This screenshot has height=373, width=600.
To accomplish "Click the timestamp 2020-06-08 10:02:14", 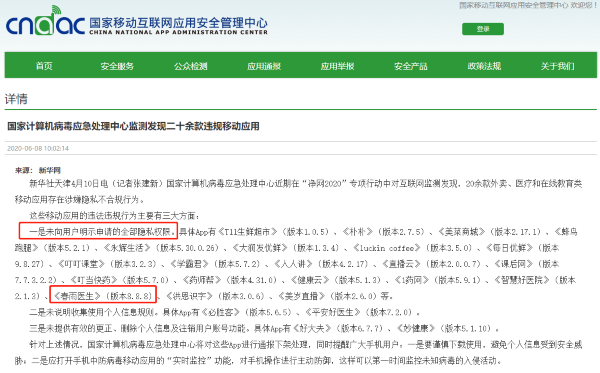I will (38, 148).
